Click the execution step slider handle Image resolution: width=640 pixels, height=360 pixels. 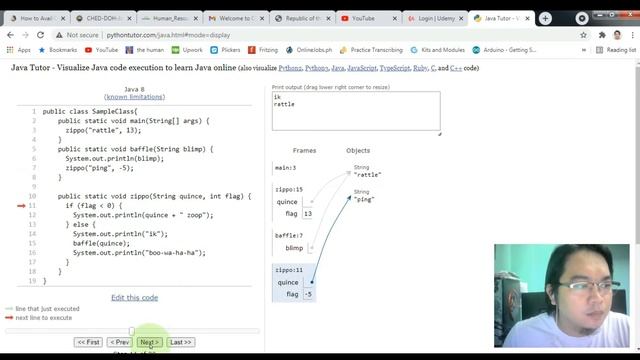131,331
